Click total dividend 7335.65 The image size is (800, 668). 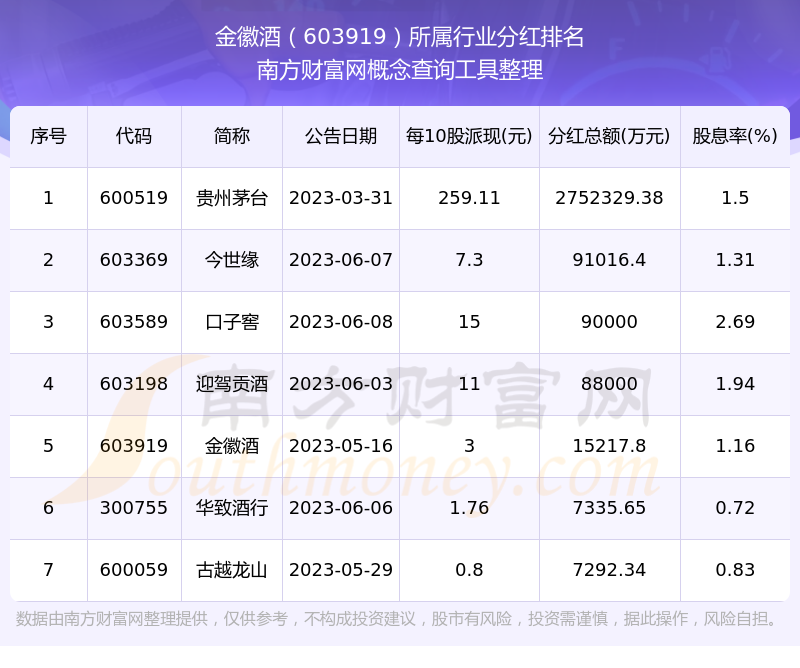tap(609, 508)
